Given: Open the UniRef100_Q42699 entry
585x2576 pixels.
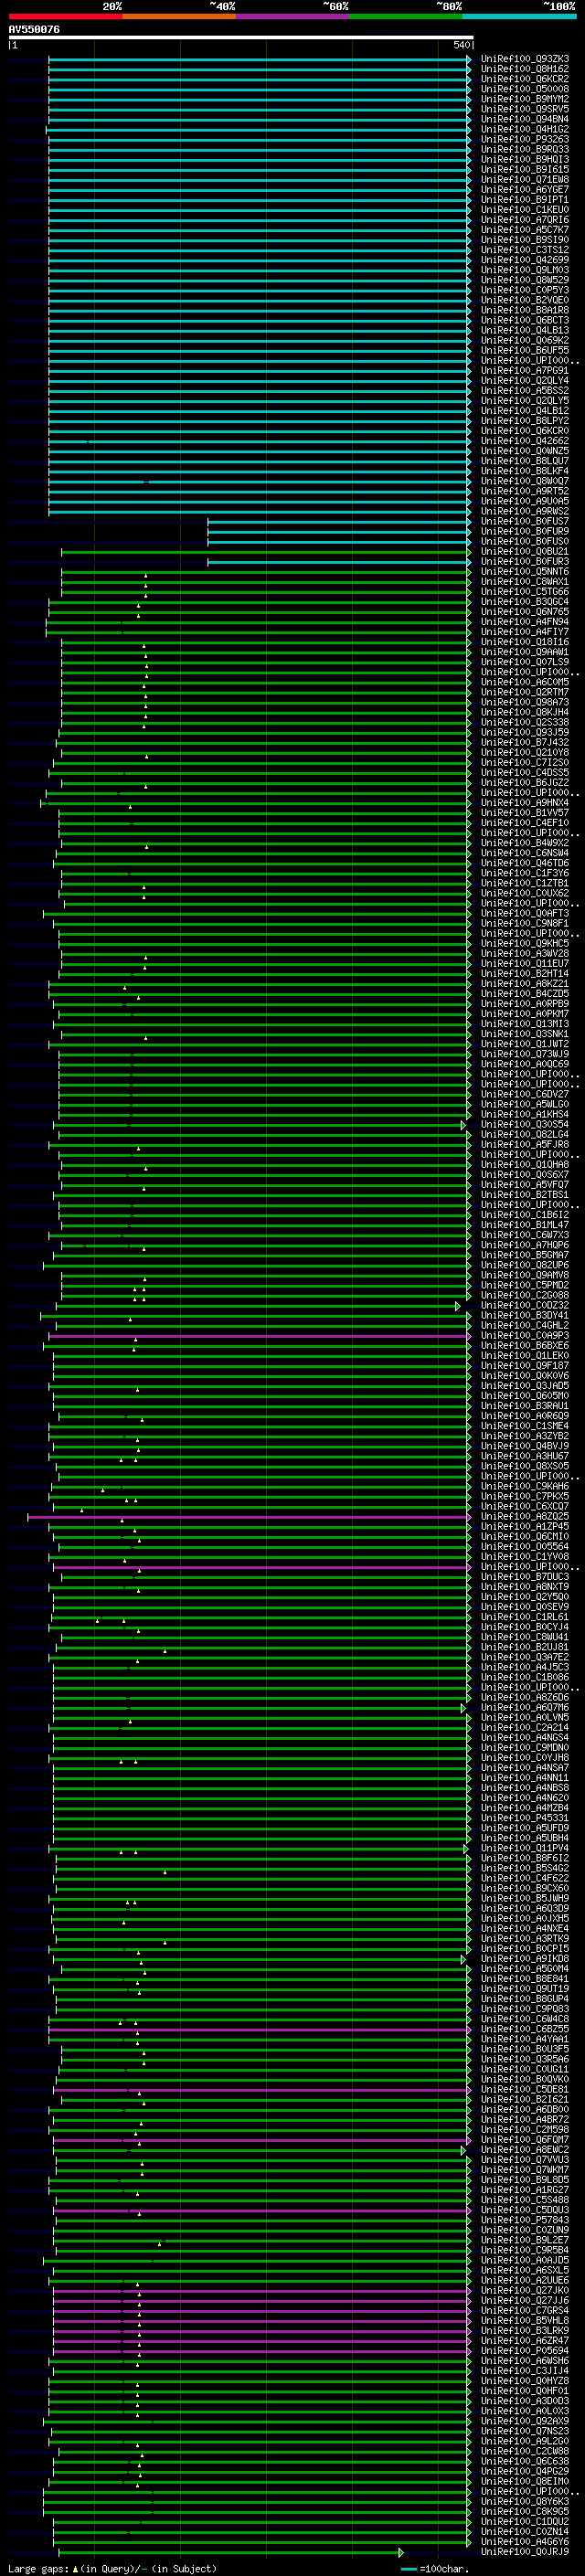Looking at the screenshot, I should tap(525, 260).
